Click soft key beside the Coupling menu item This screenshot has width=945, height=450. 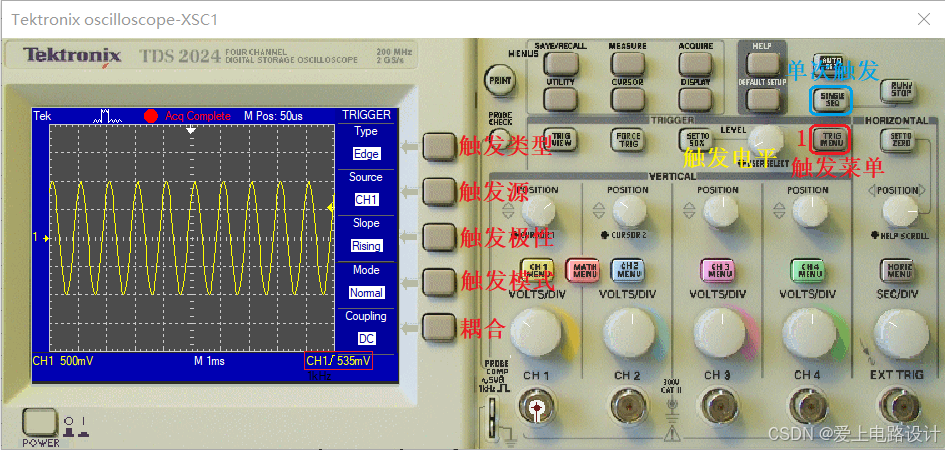click(438, 327)
